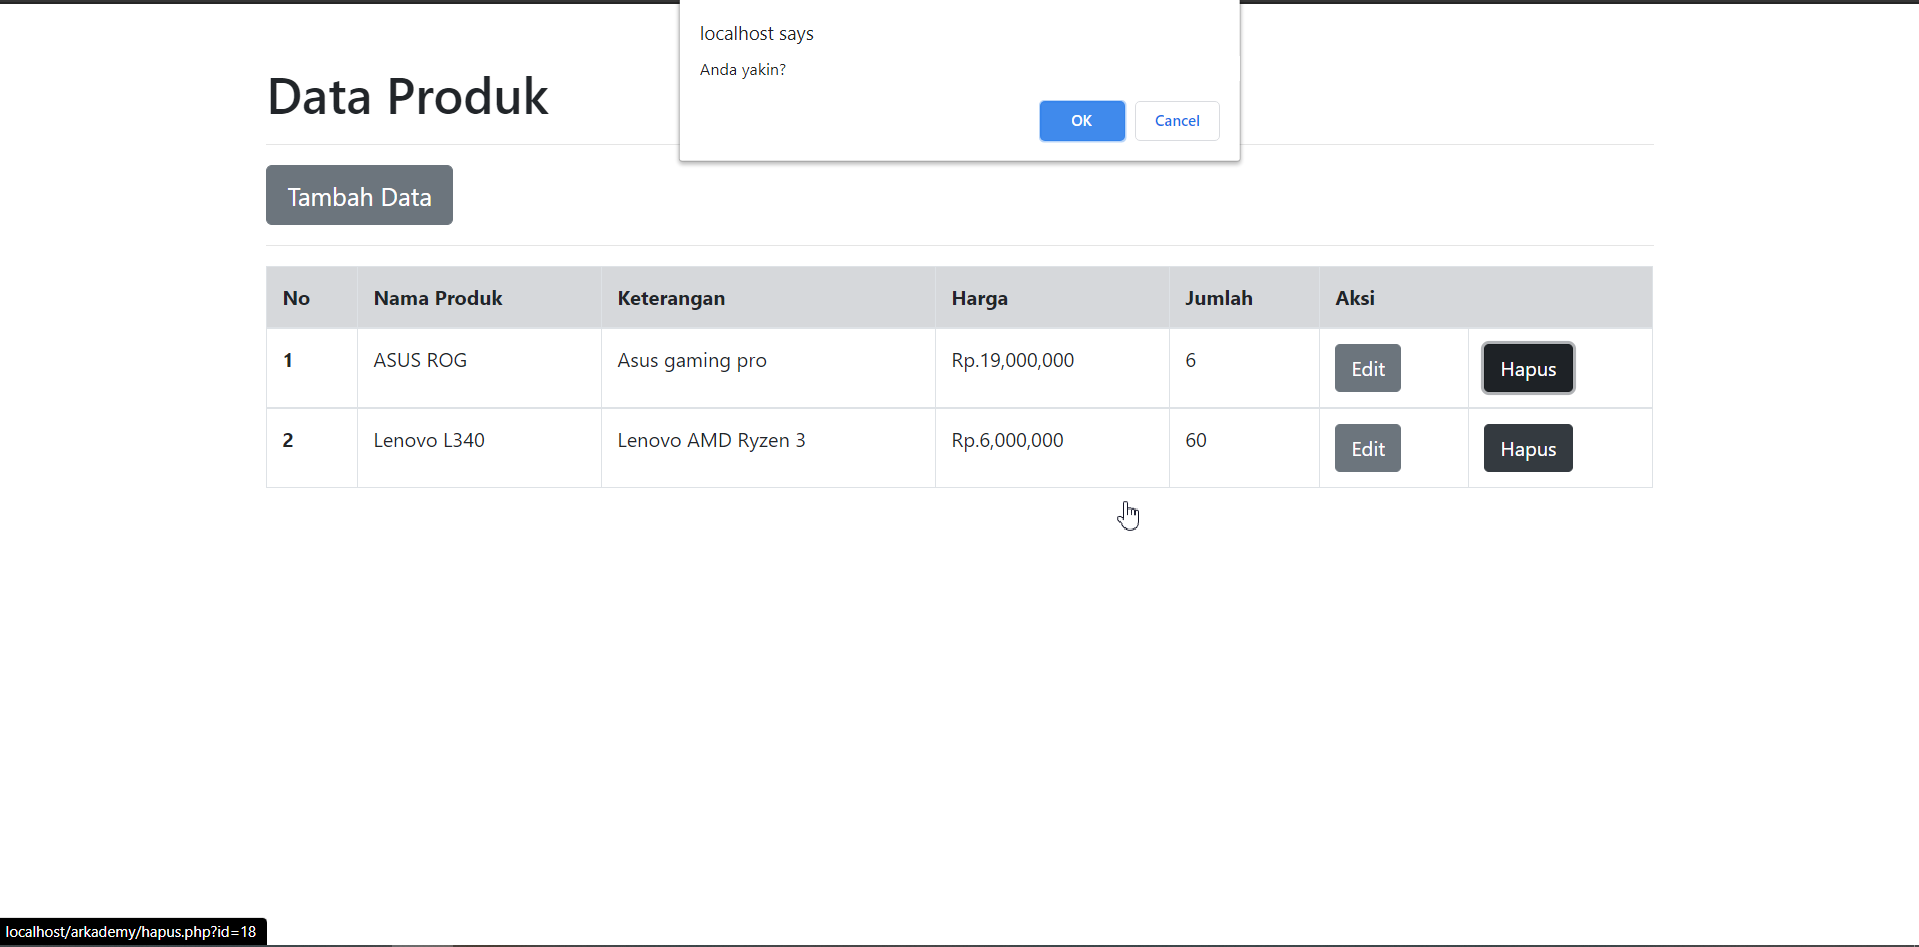
Task: Click the Rp.6,000,000 price cell
Action: pyautogui.click(x=1007, y=440)
